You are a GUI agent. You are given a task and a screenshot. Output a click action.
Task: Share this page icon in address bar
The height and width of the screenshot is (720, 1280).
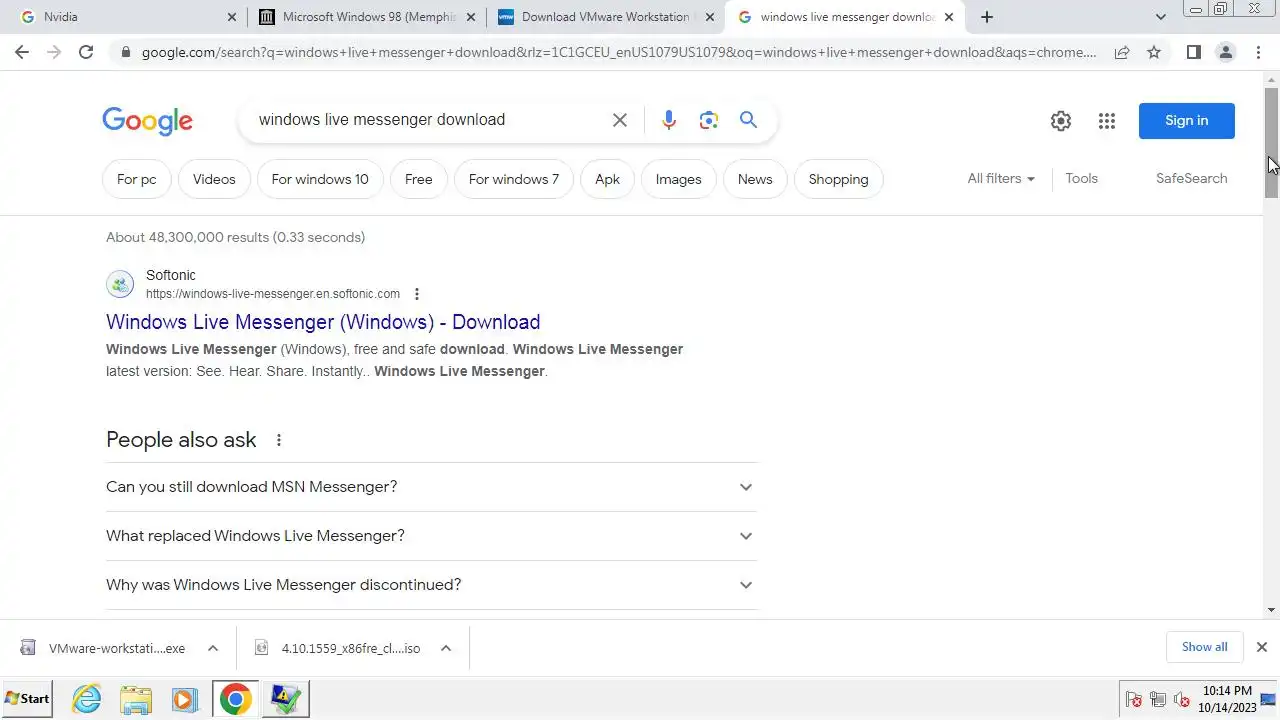coord(1122,52)
